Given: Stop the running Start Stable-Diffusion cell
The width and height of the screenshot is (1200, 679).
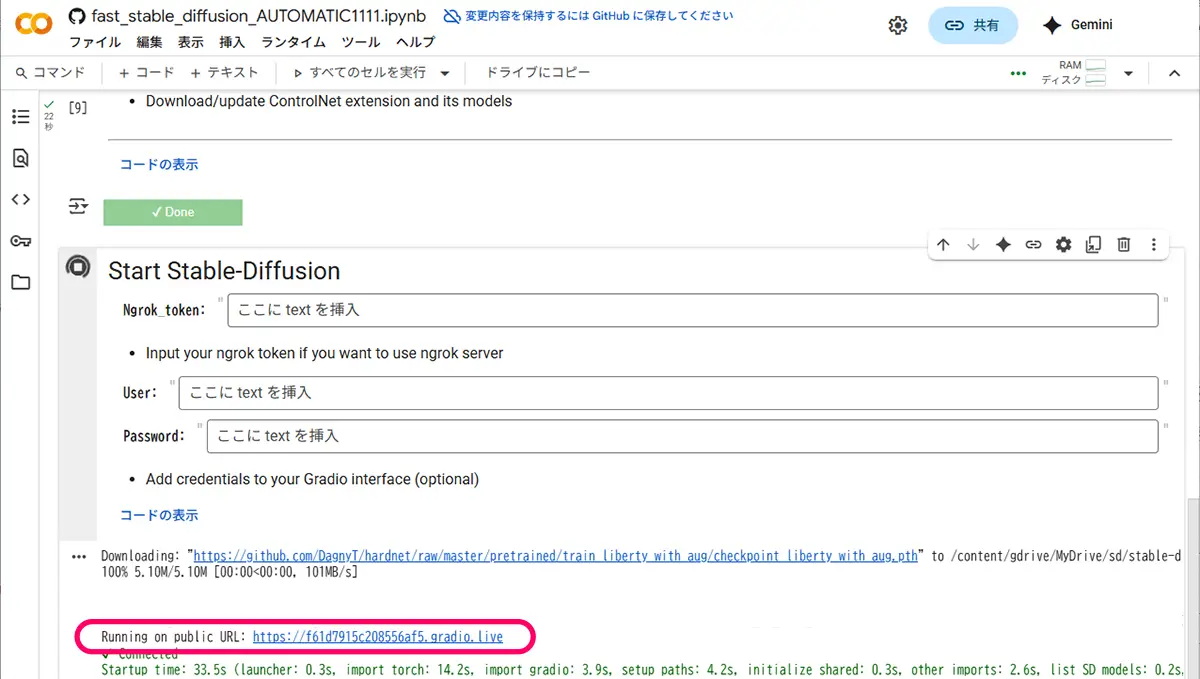Looking at the screenshot, I should coord(77,267).
